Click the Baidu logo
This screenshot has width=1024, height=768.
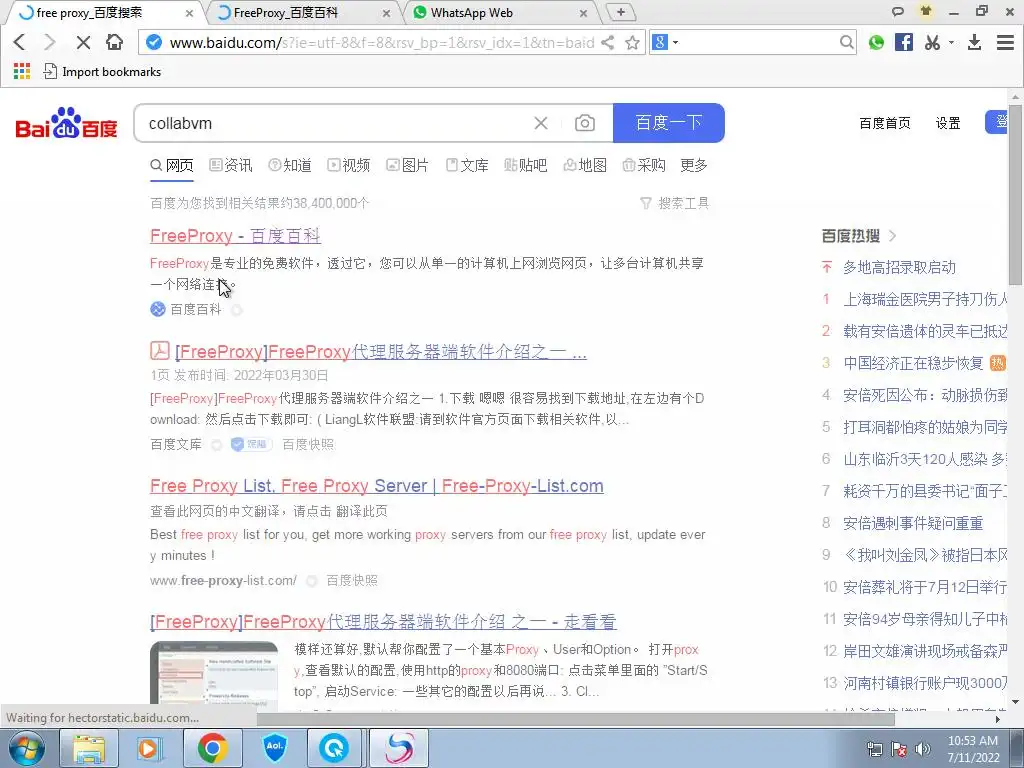(66, 123)
